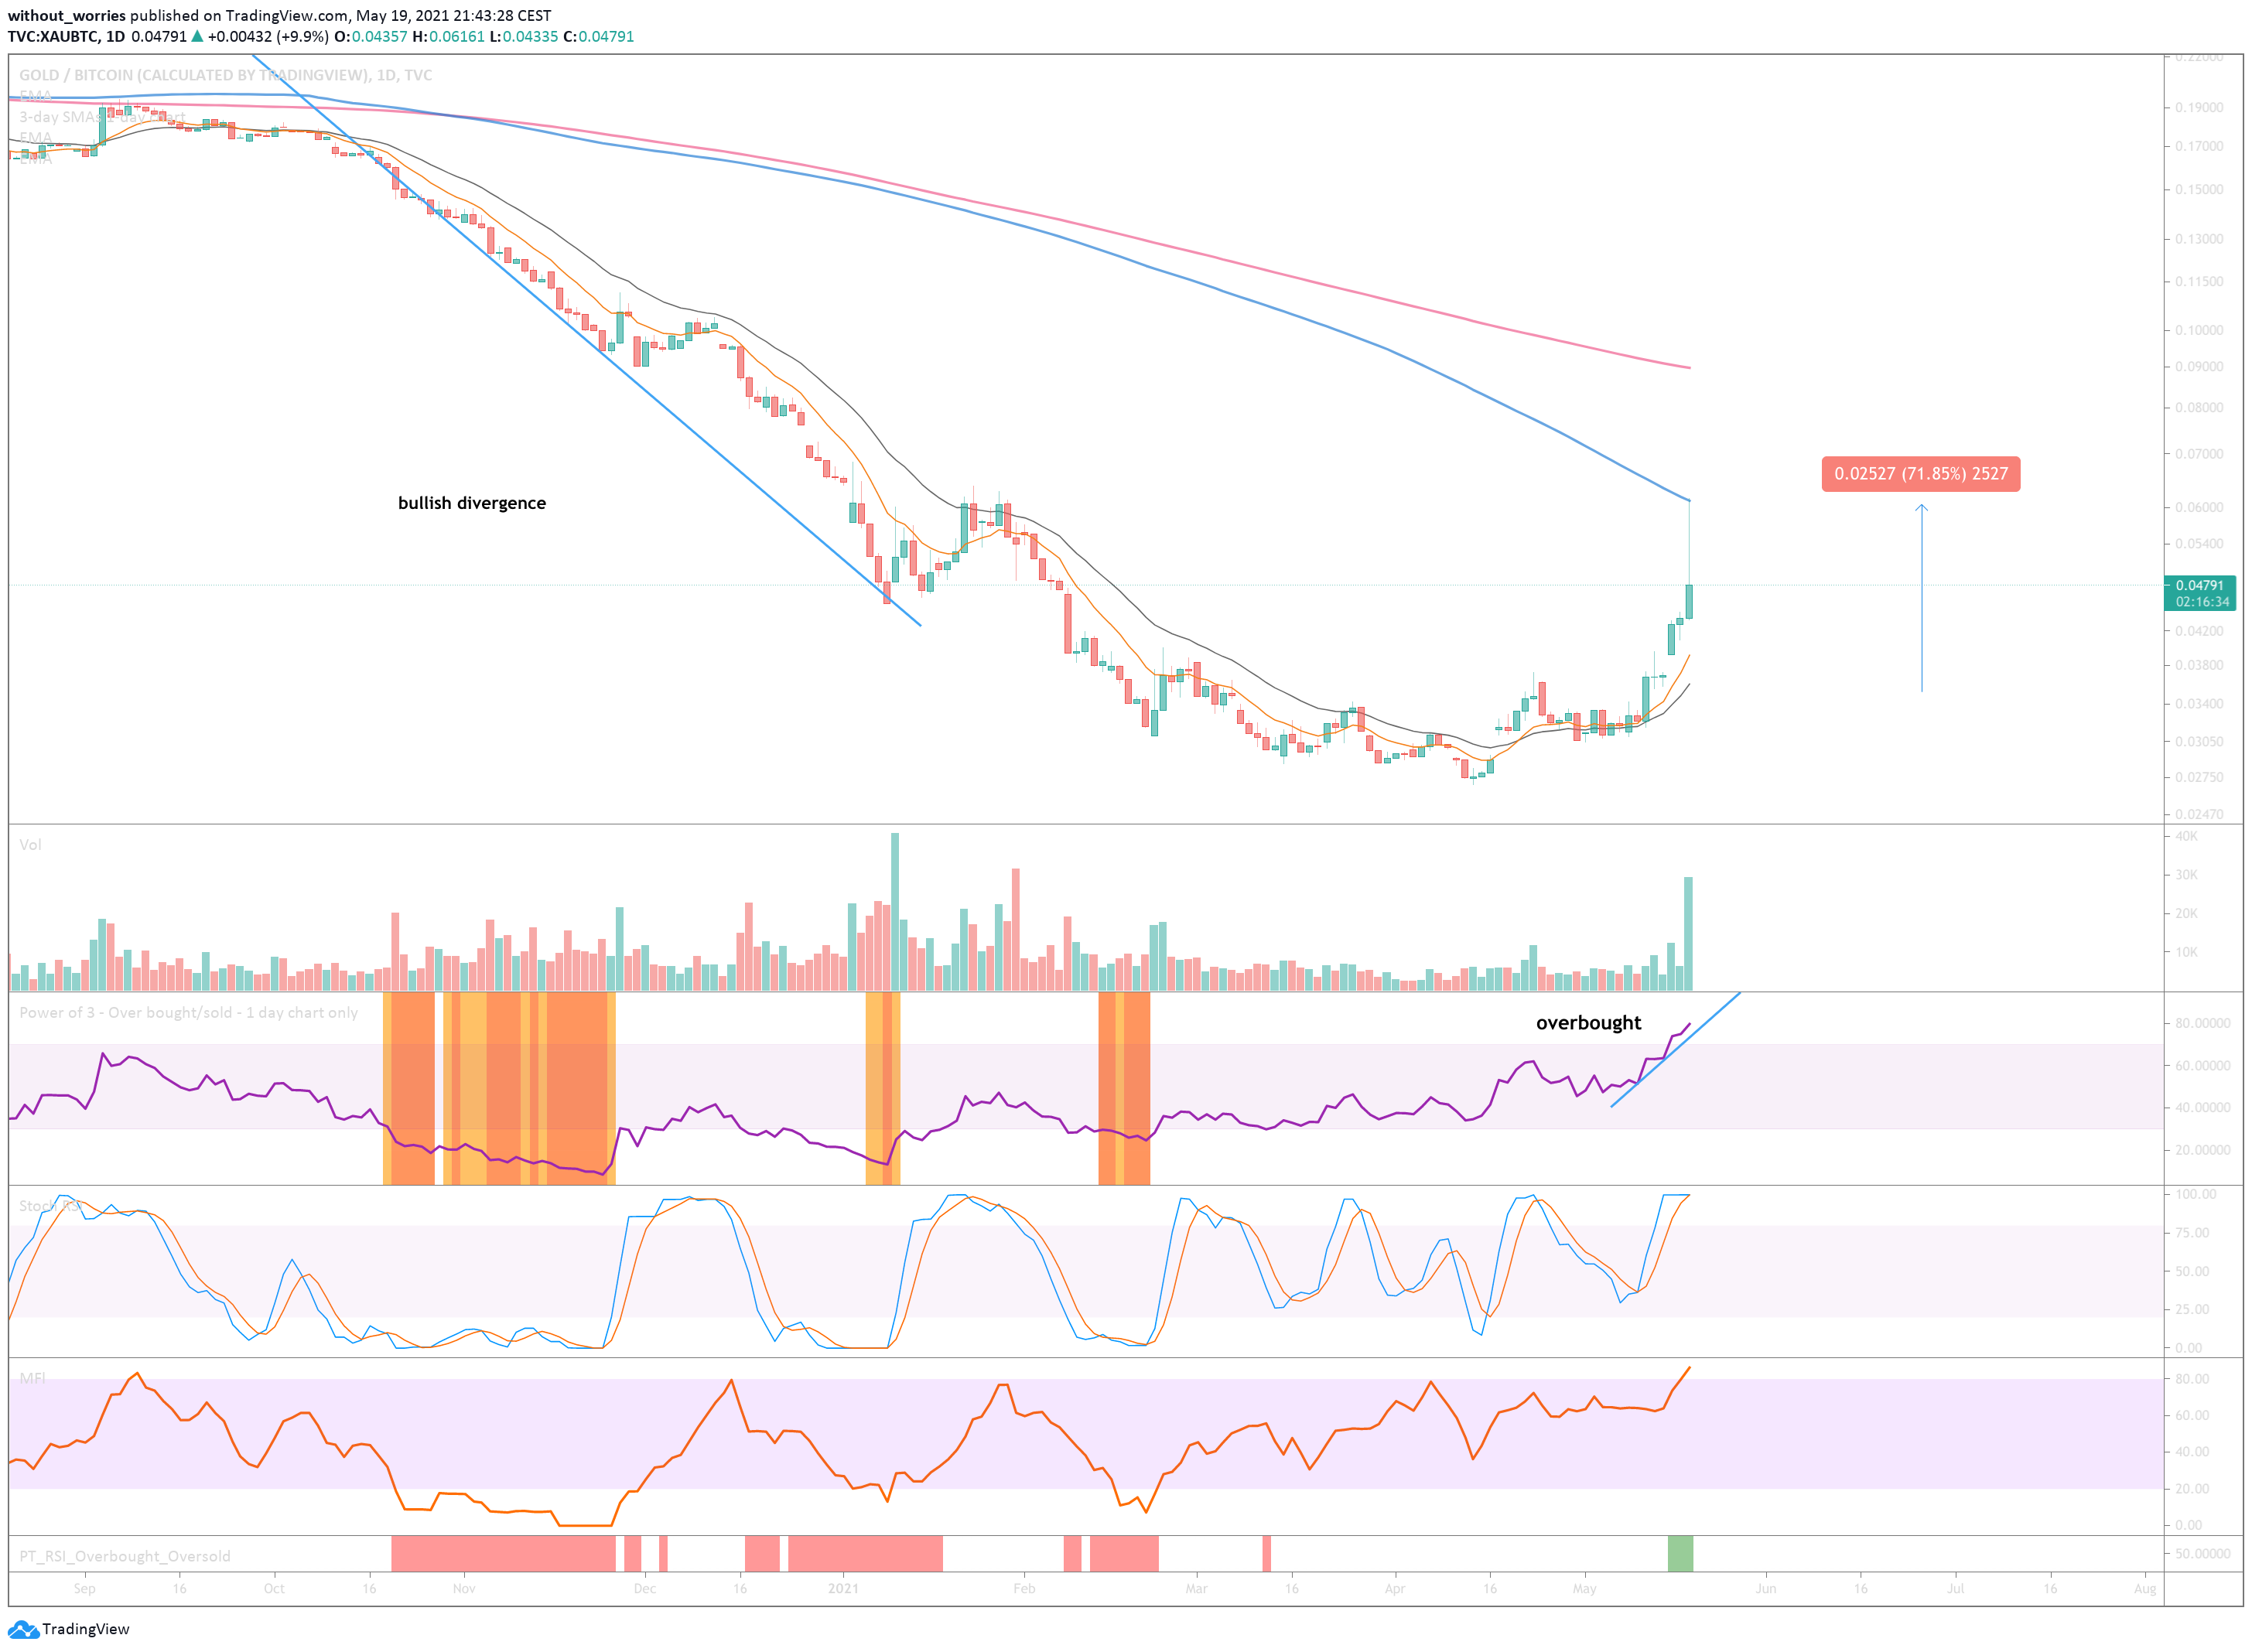Click the 'overbought' text annotation
This screenshot has width=2252, height=1652.
(1588, 1022)
